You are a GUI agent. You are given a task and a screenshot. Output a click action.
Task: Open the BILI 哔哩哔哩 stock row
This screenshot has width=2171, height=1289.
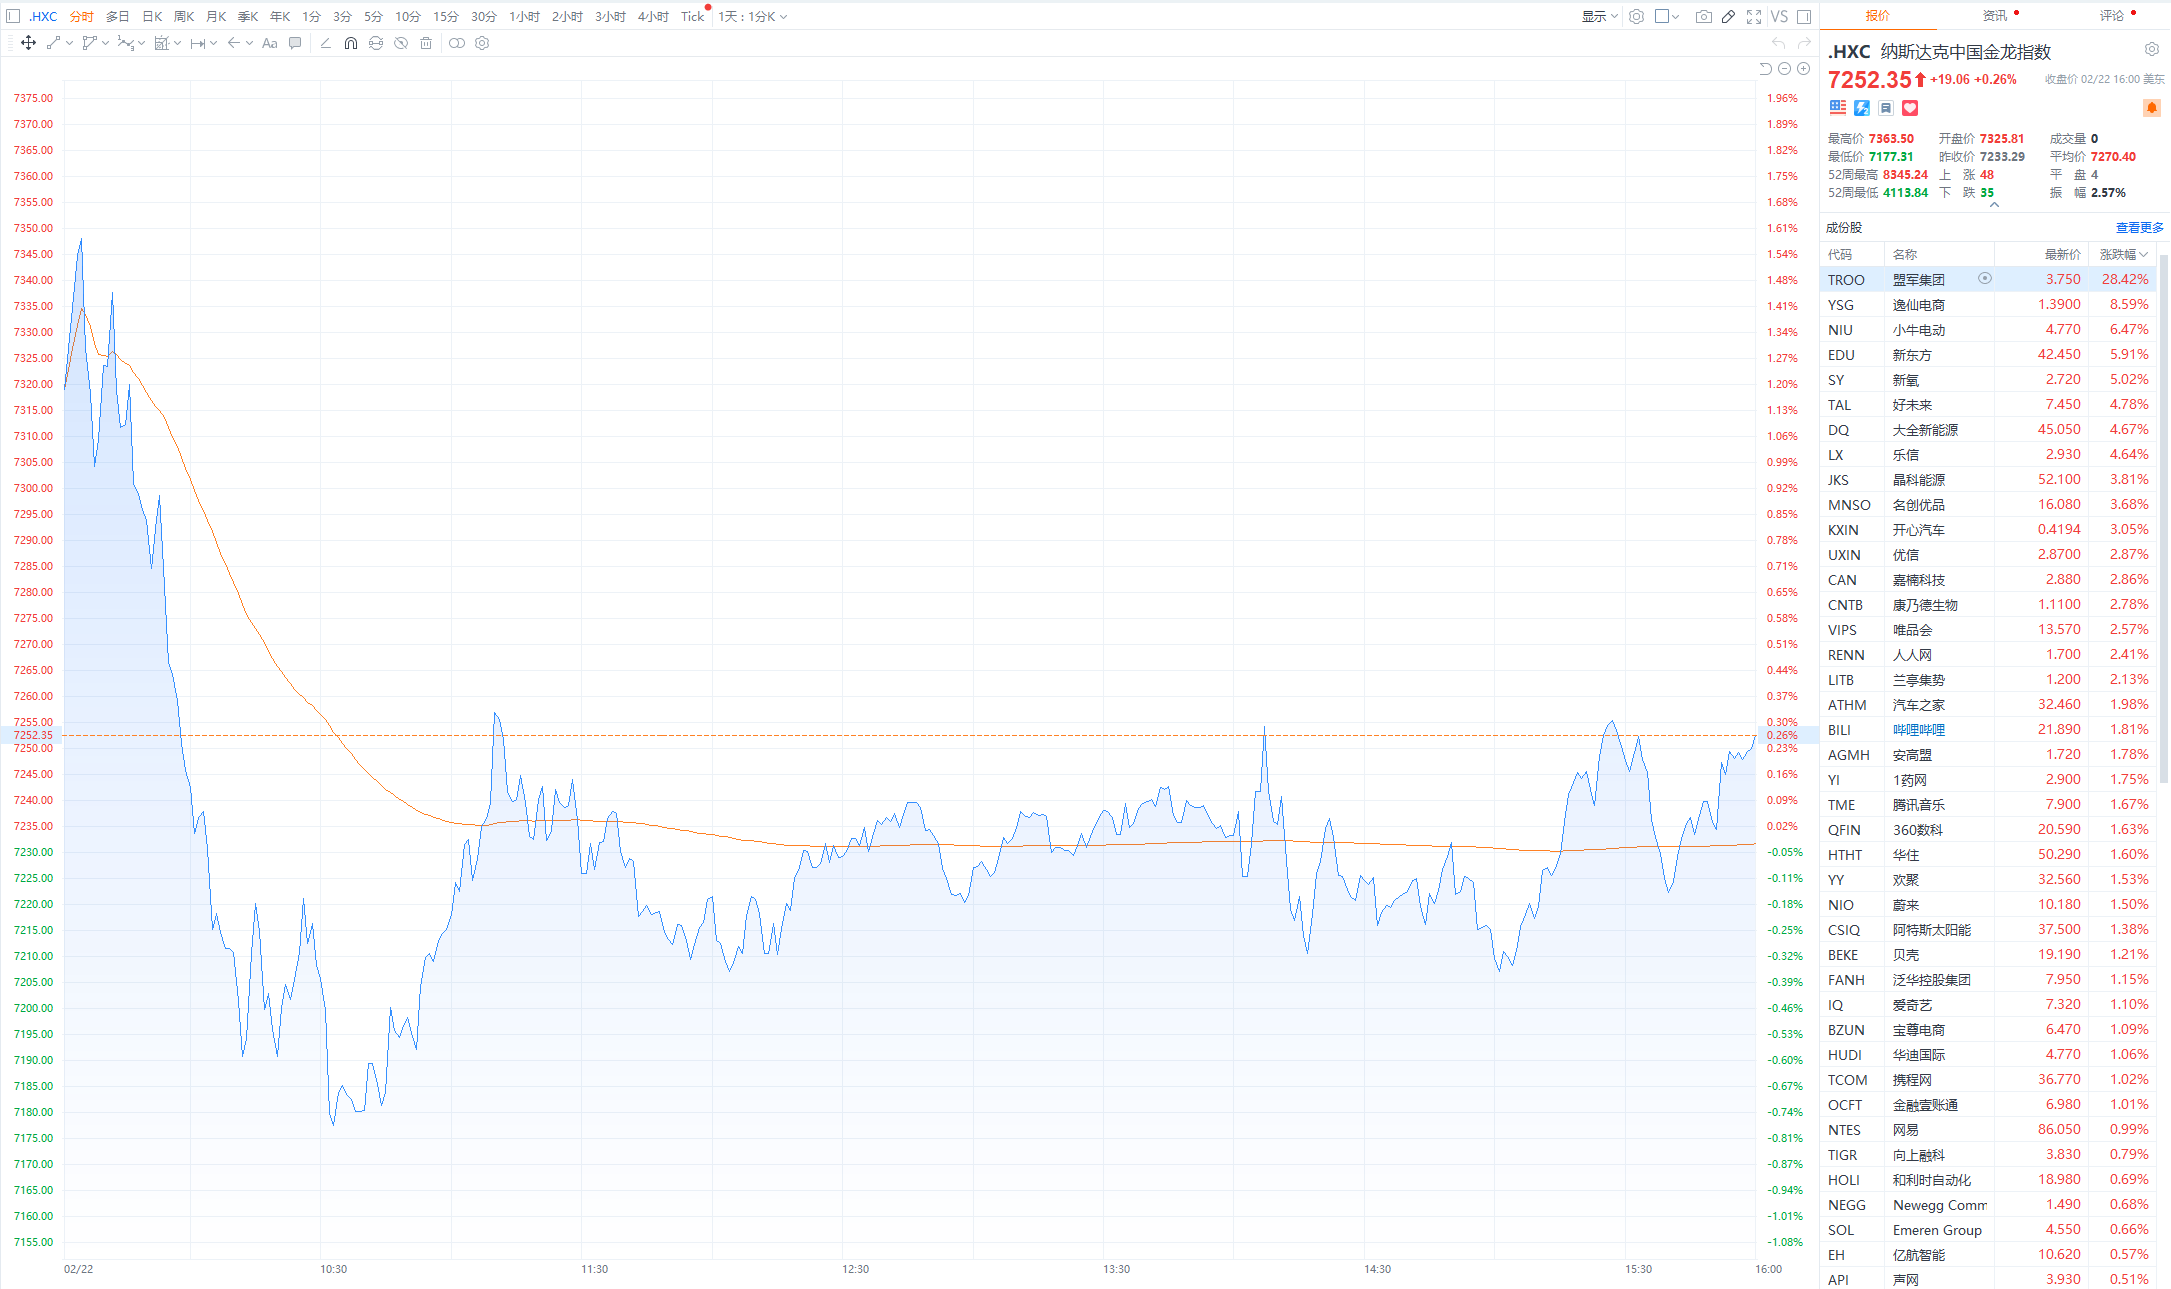pyautogui.click(x=1918, y=730)
